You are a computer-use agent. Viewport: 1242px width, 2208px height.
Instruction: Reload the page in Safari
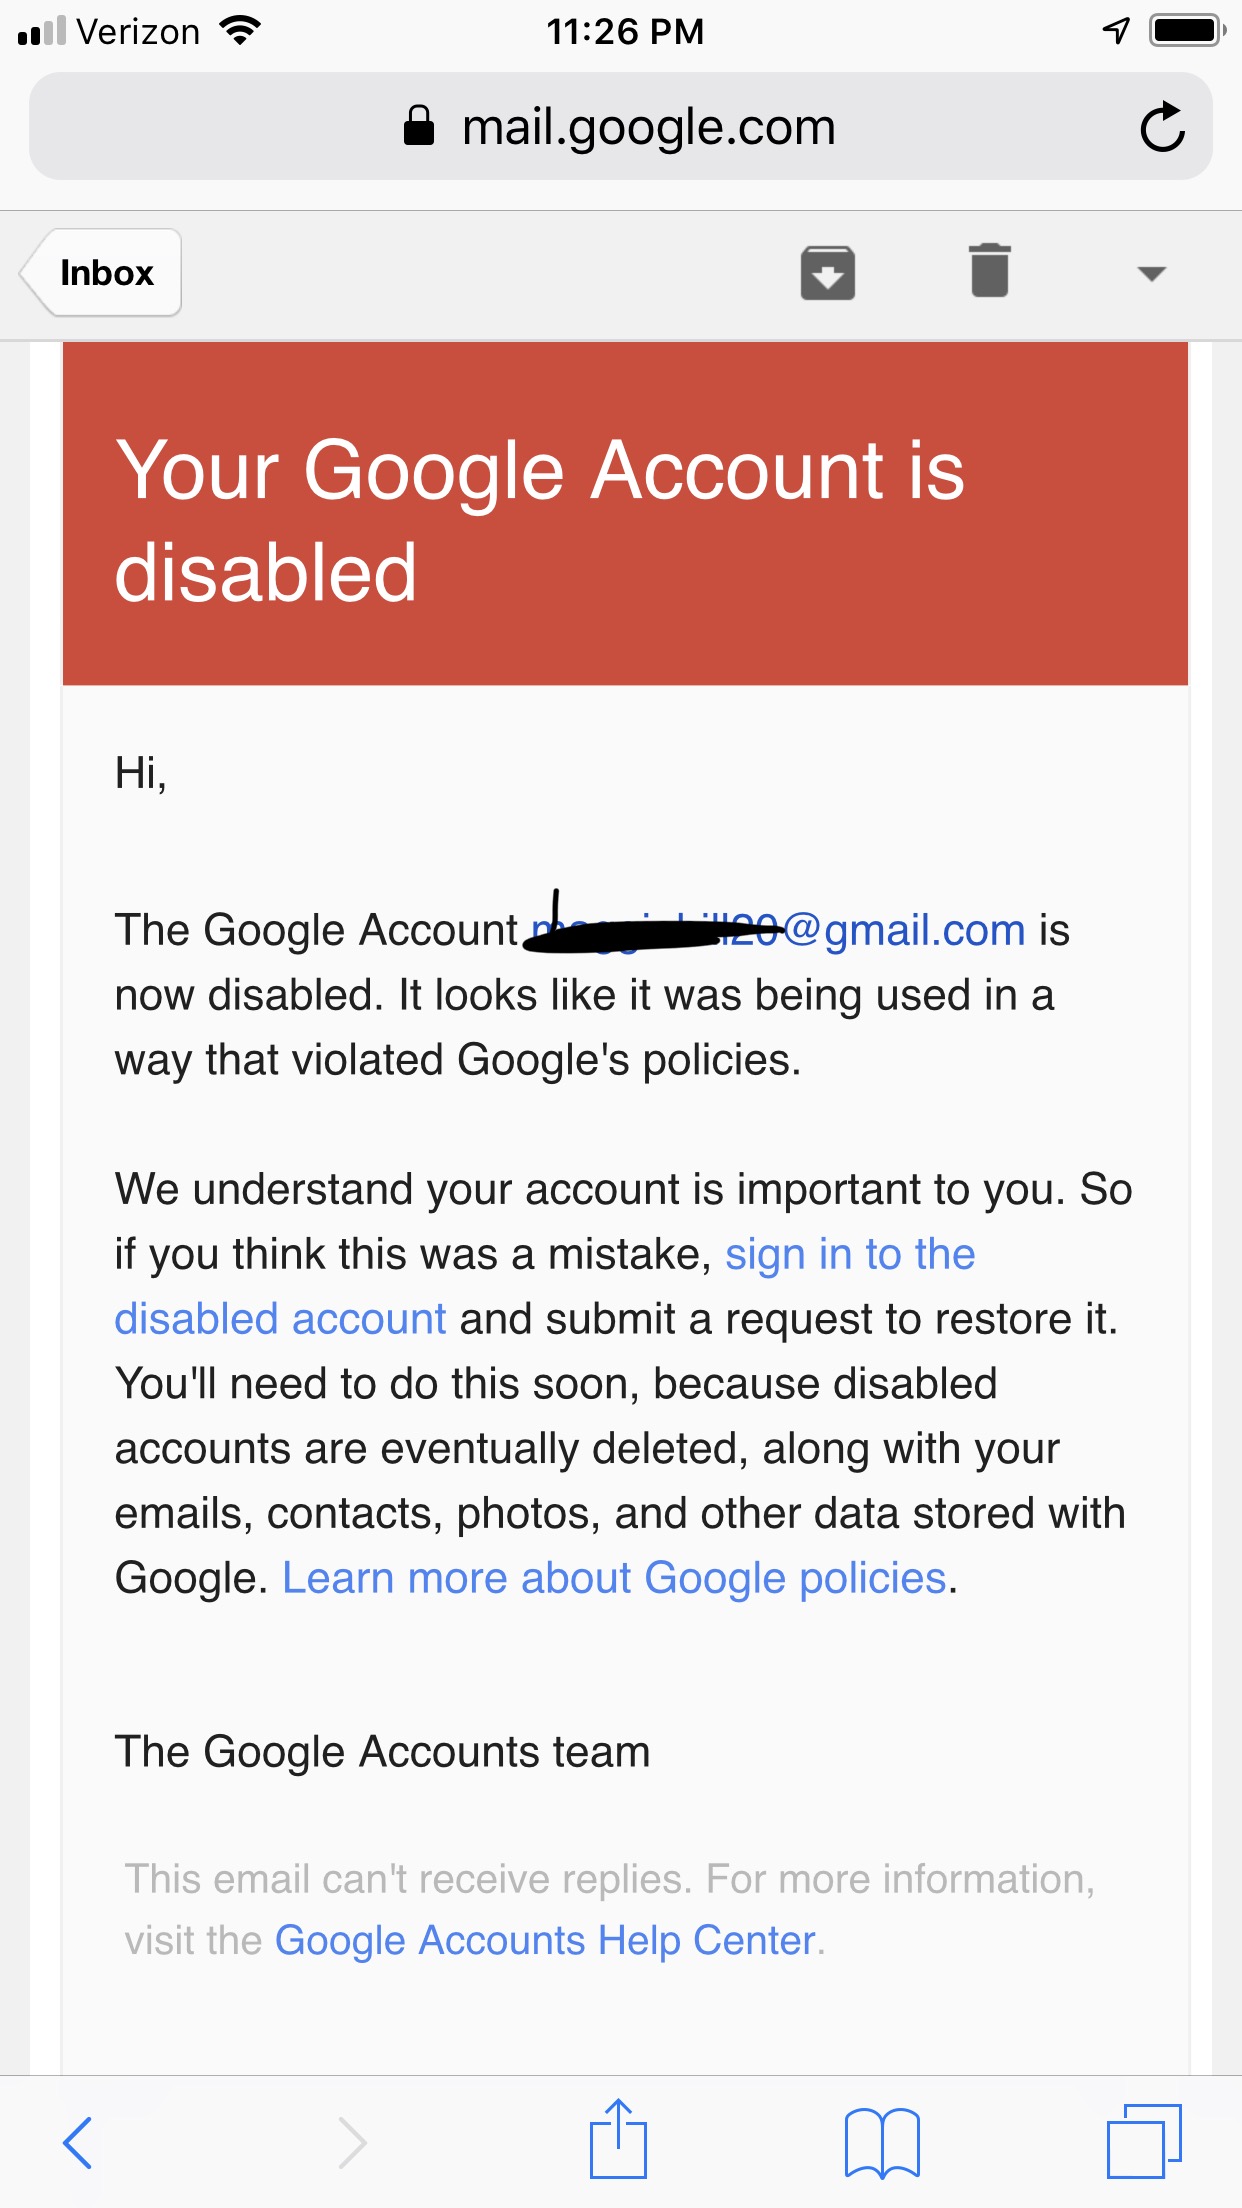(x=1162, y=127)
